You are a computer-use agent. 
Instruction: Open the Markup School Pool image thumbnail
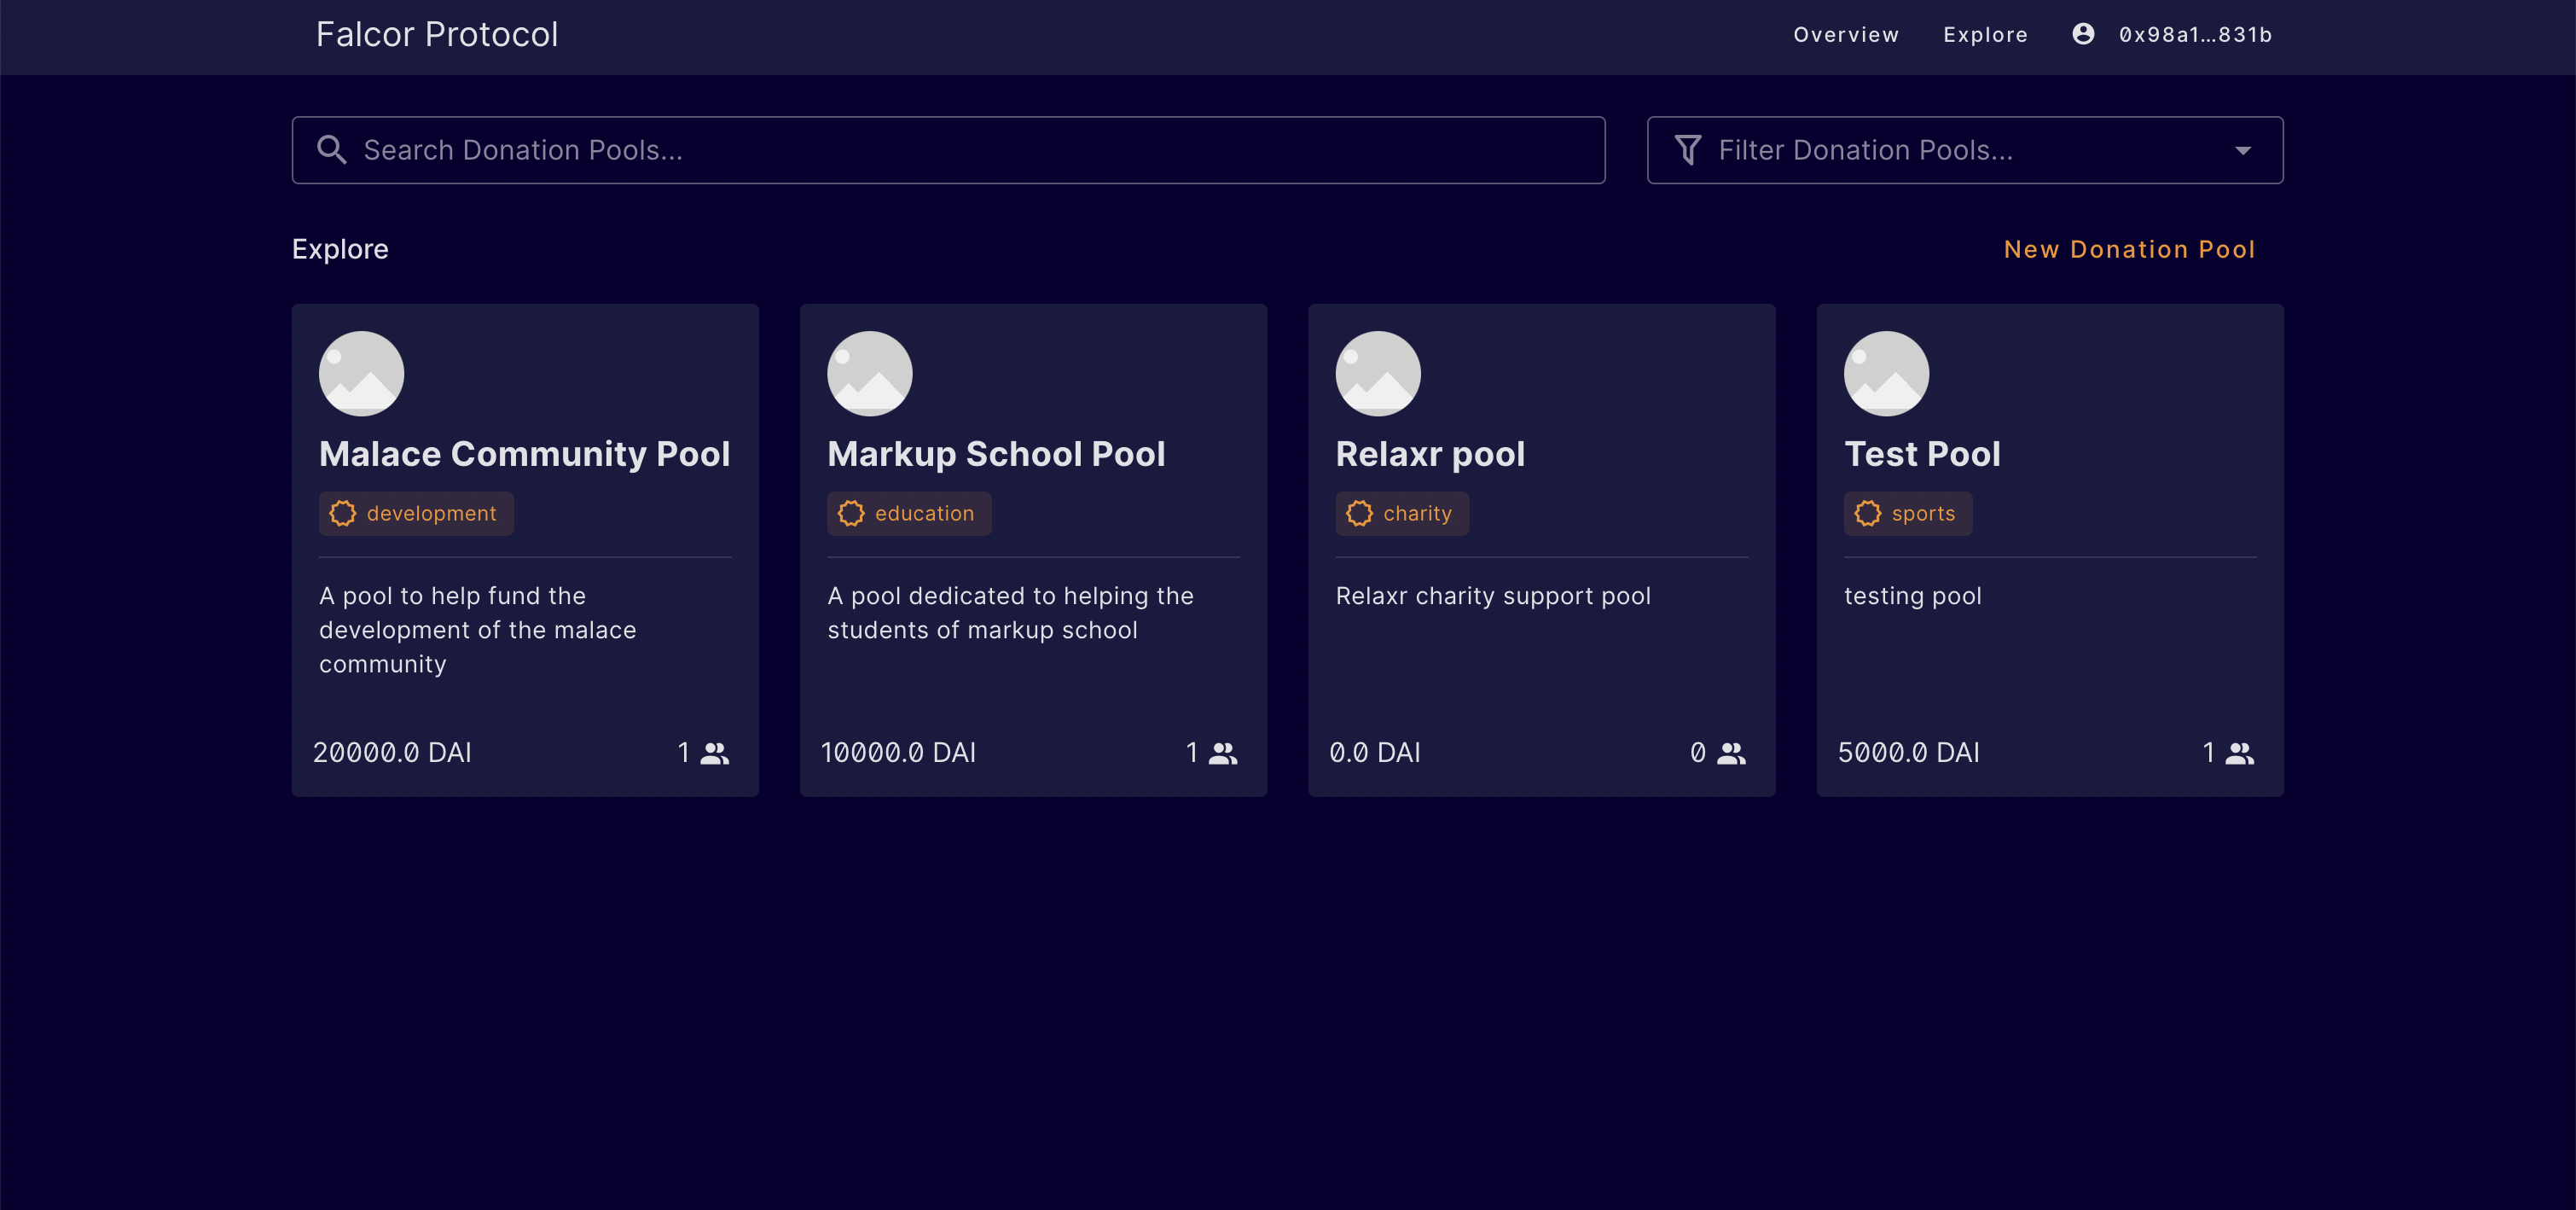pos(869,374)
